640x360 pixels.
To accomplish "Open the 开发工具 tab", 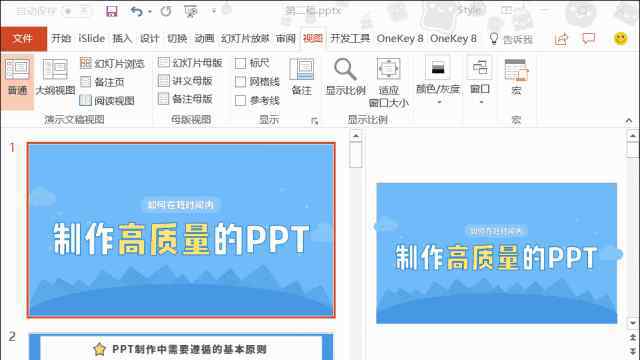I will (350, 39).
